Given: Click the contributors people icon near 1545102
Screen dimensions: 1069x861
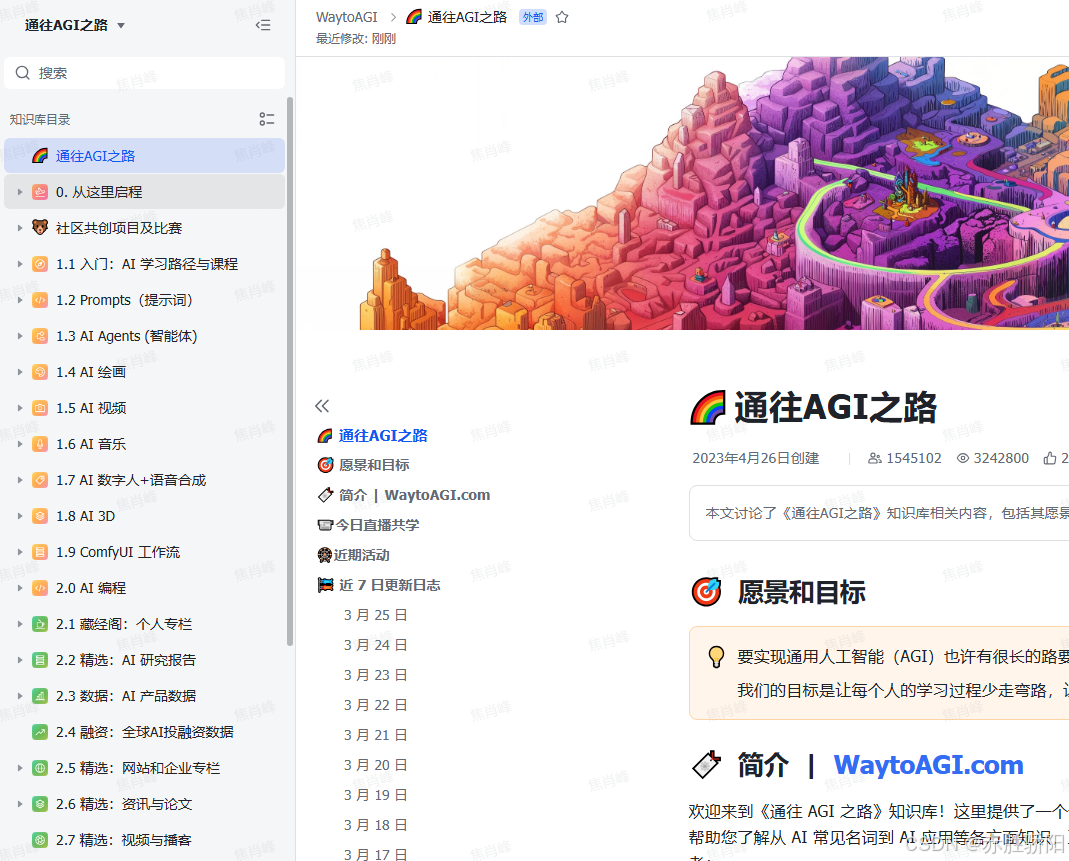Looking at the screenshot, I should tap(875, 458).
